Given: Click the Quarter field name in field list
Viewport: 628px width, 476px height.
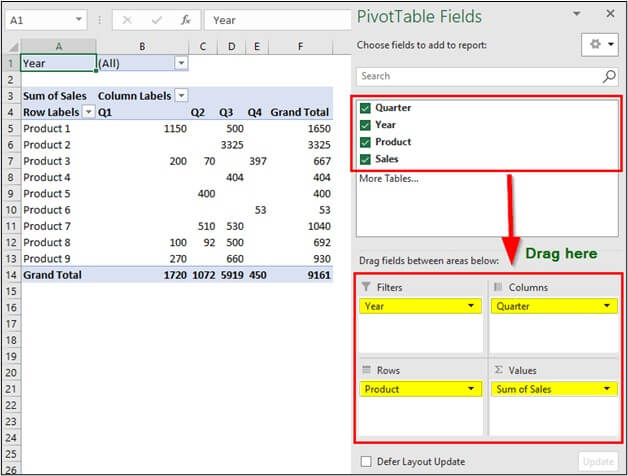Looking at the screenshot, I should [393, 108].
